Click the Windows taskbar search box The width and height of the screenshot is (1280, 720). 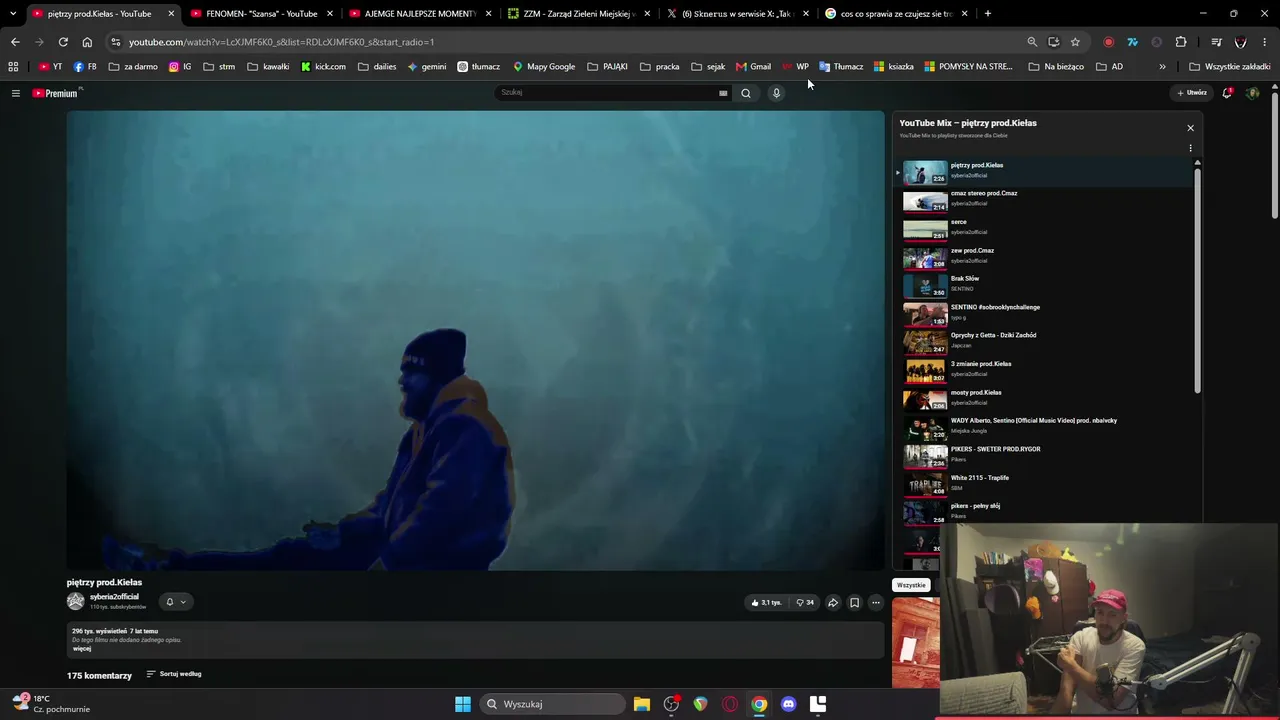[552, 704]
